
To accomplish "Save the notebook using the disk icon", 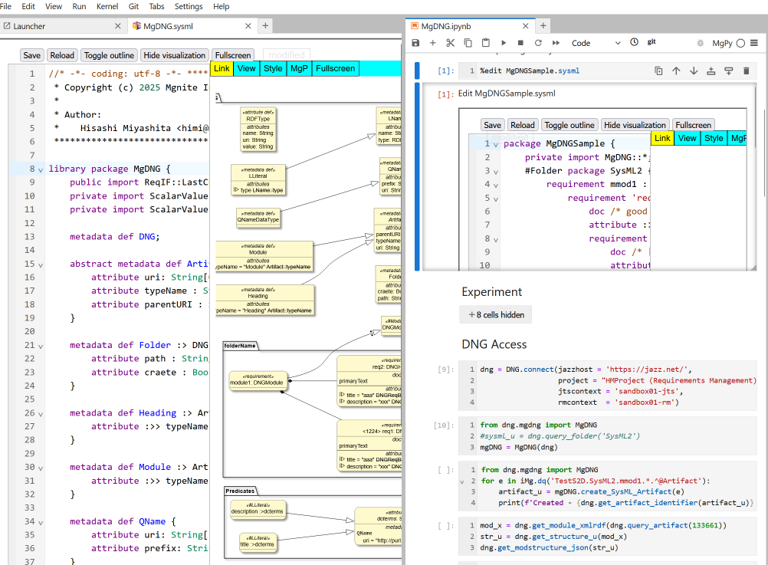I will [x=416, y=43].
